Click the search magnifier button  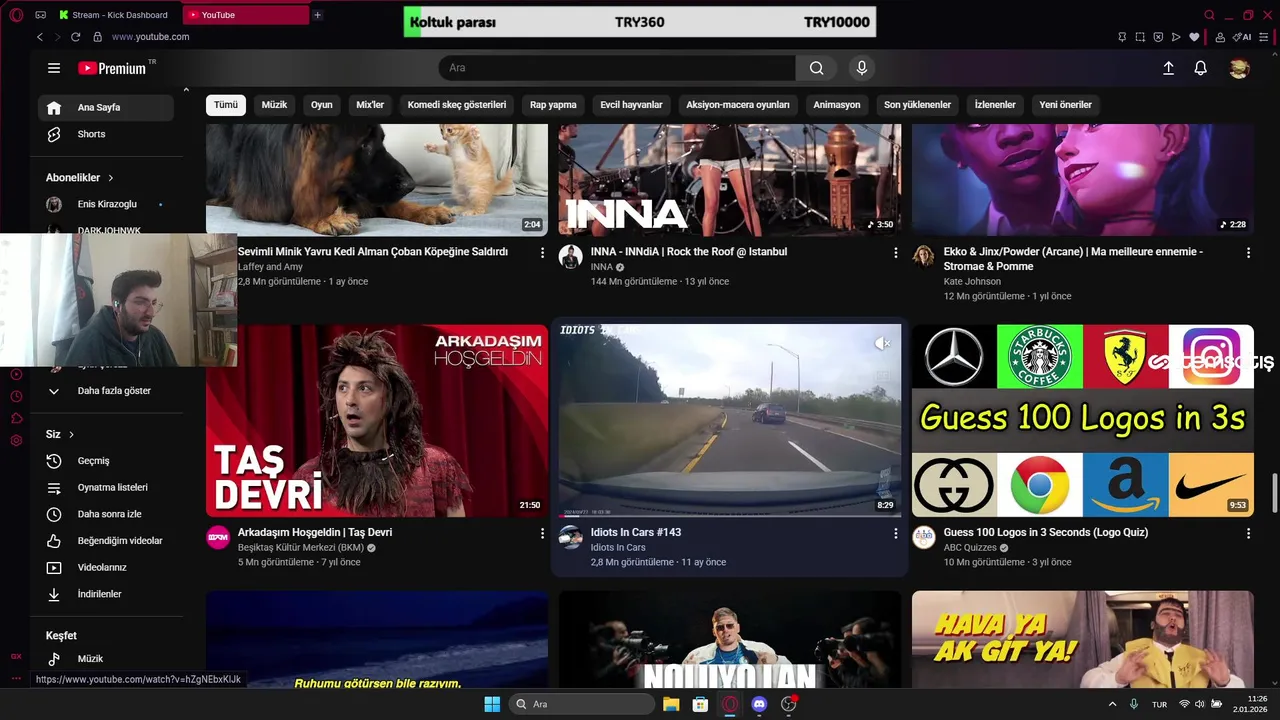[816, 68]
